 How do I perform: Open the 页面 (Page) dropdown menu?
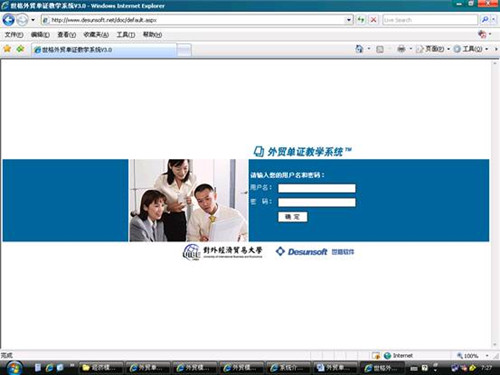[433, 49]
